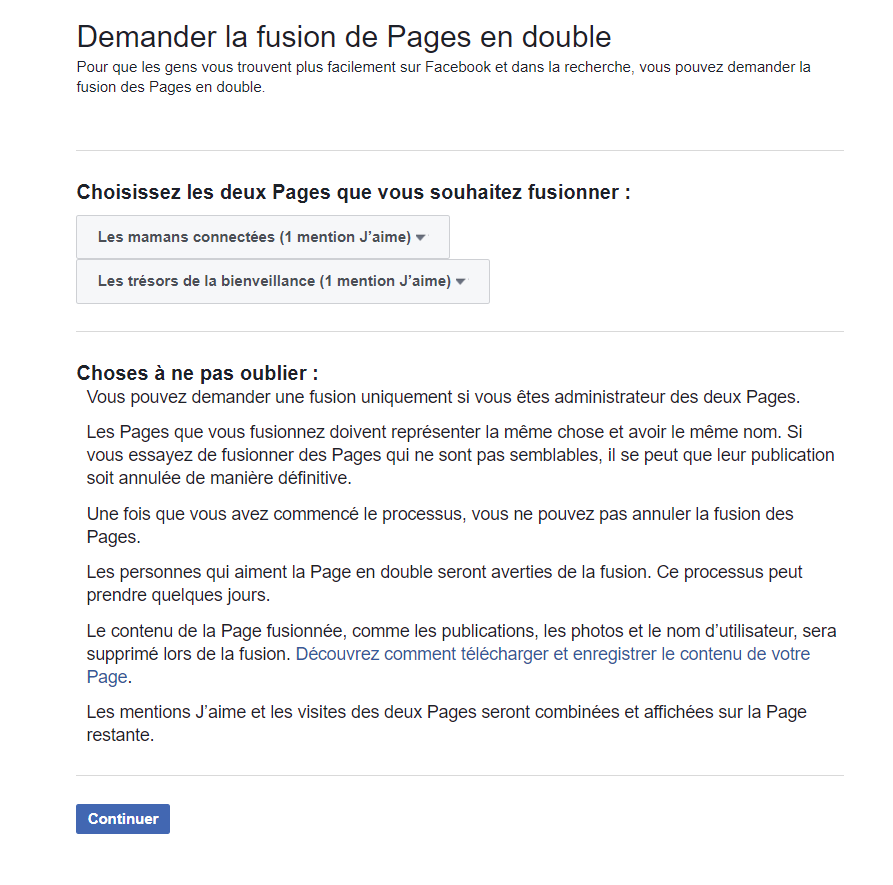Click the Demander la fusion de Pages heading

(x=344, y=37)
